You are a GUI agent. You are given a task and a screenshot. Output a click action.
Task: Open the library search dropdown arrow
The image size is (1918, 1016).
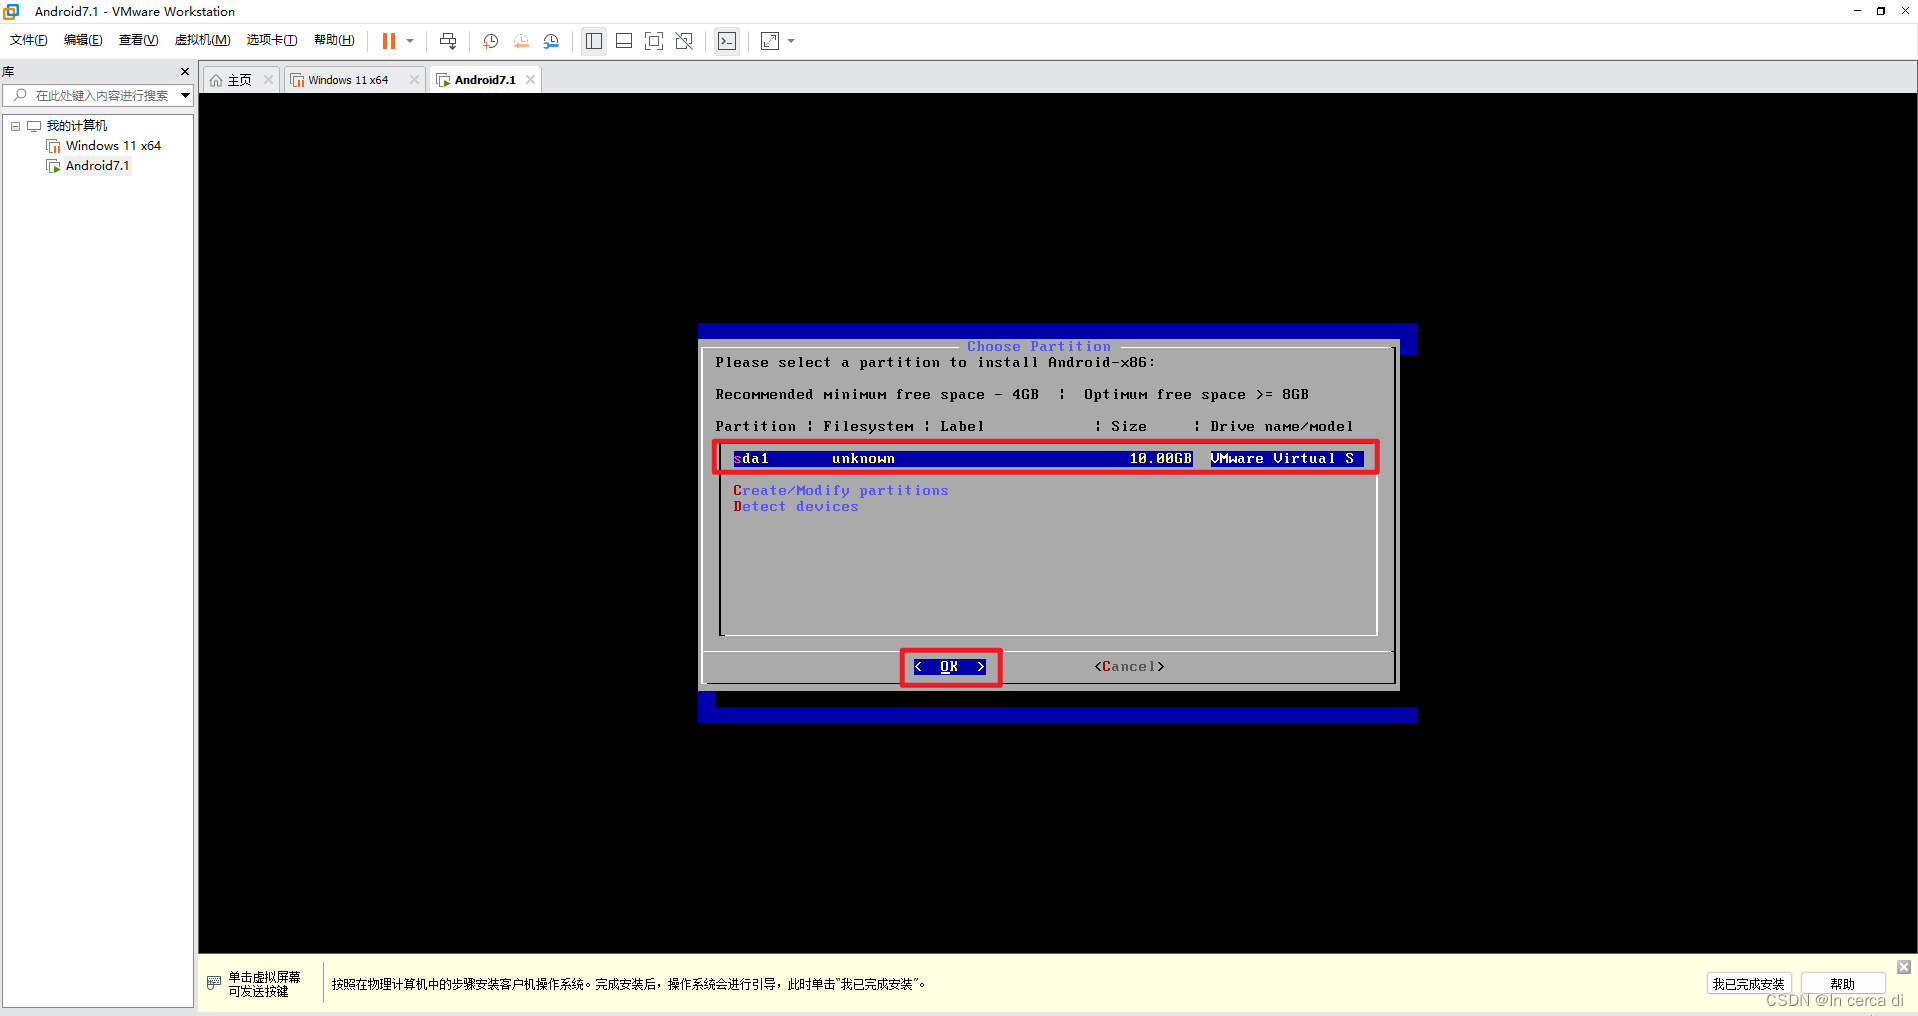[x=185, y=96]
